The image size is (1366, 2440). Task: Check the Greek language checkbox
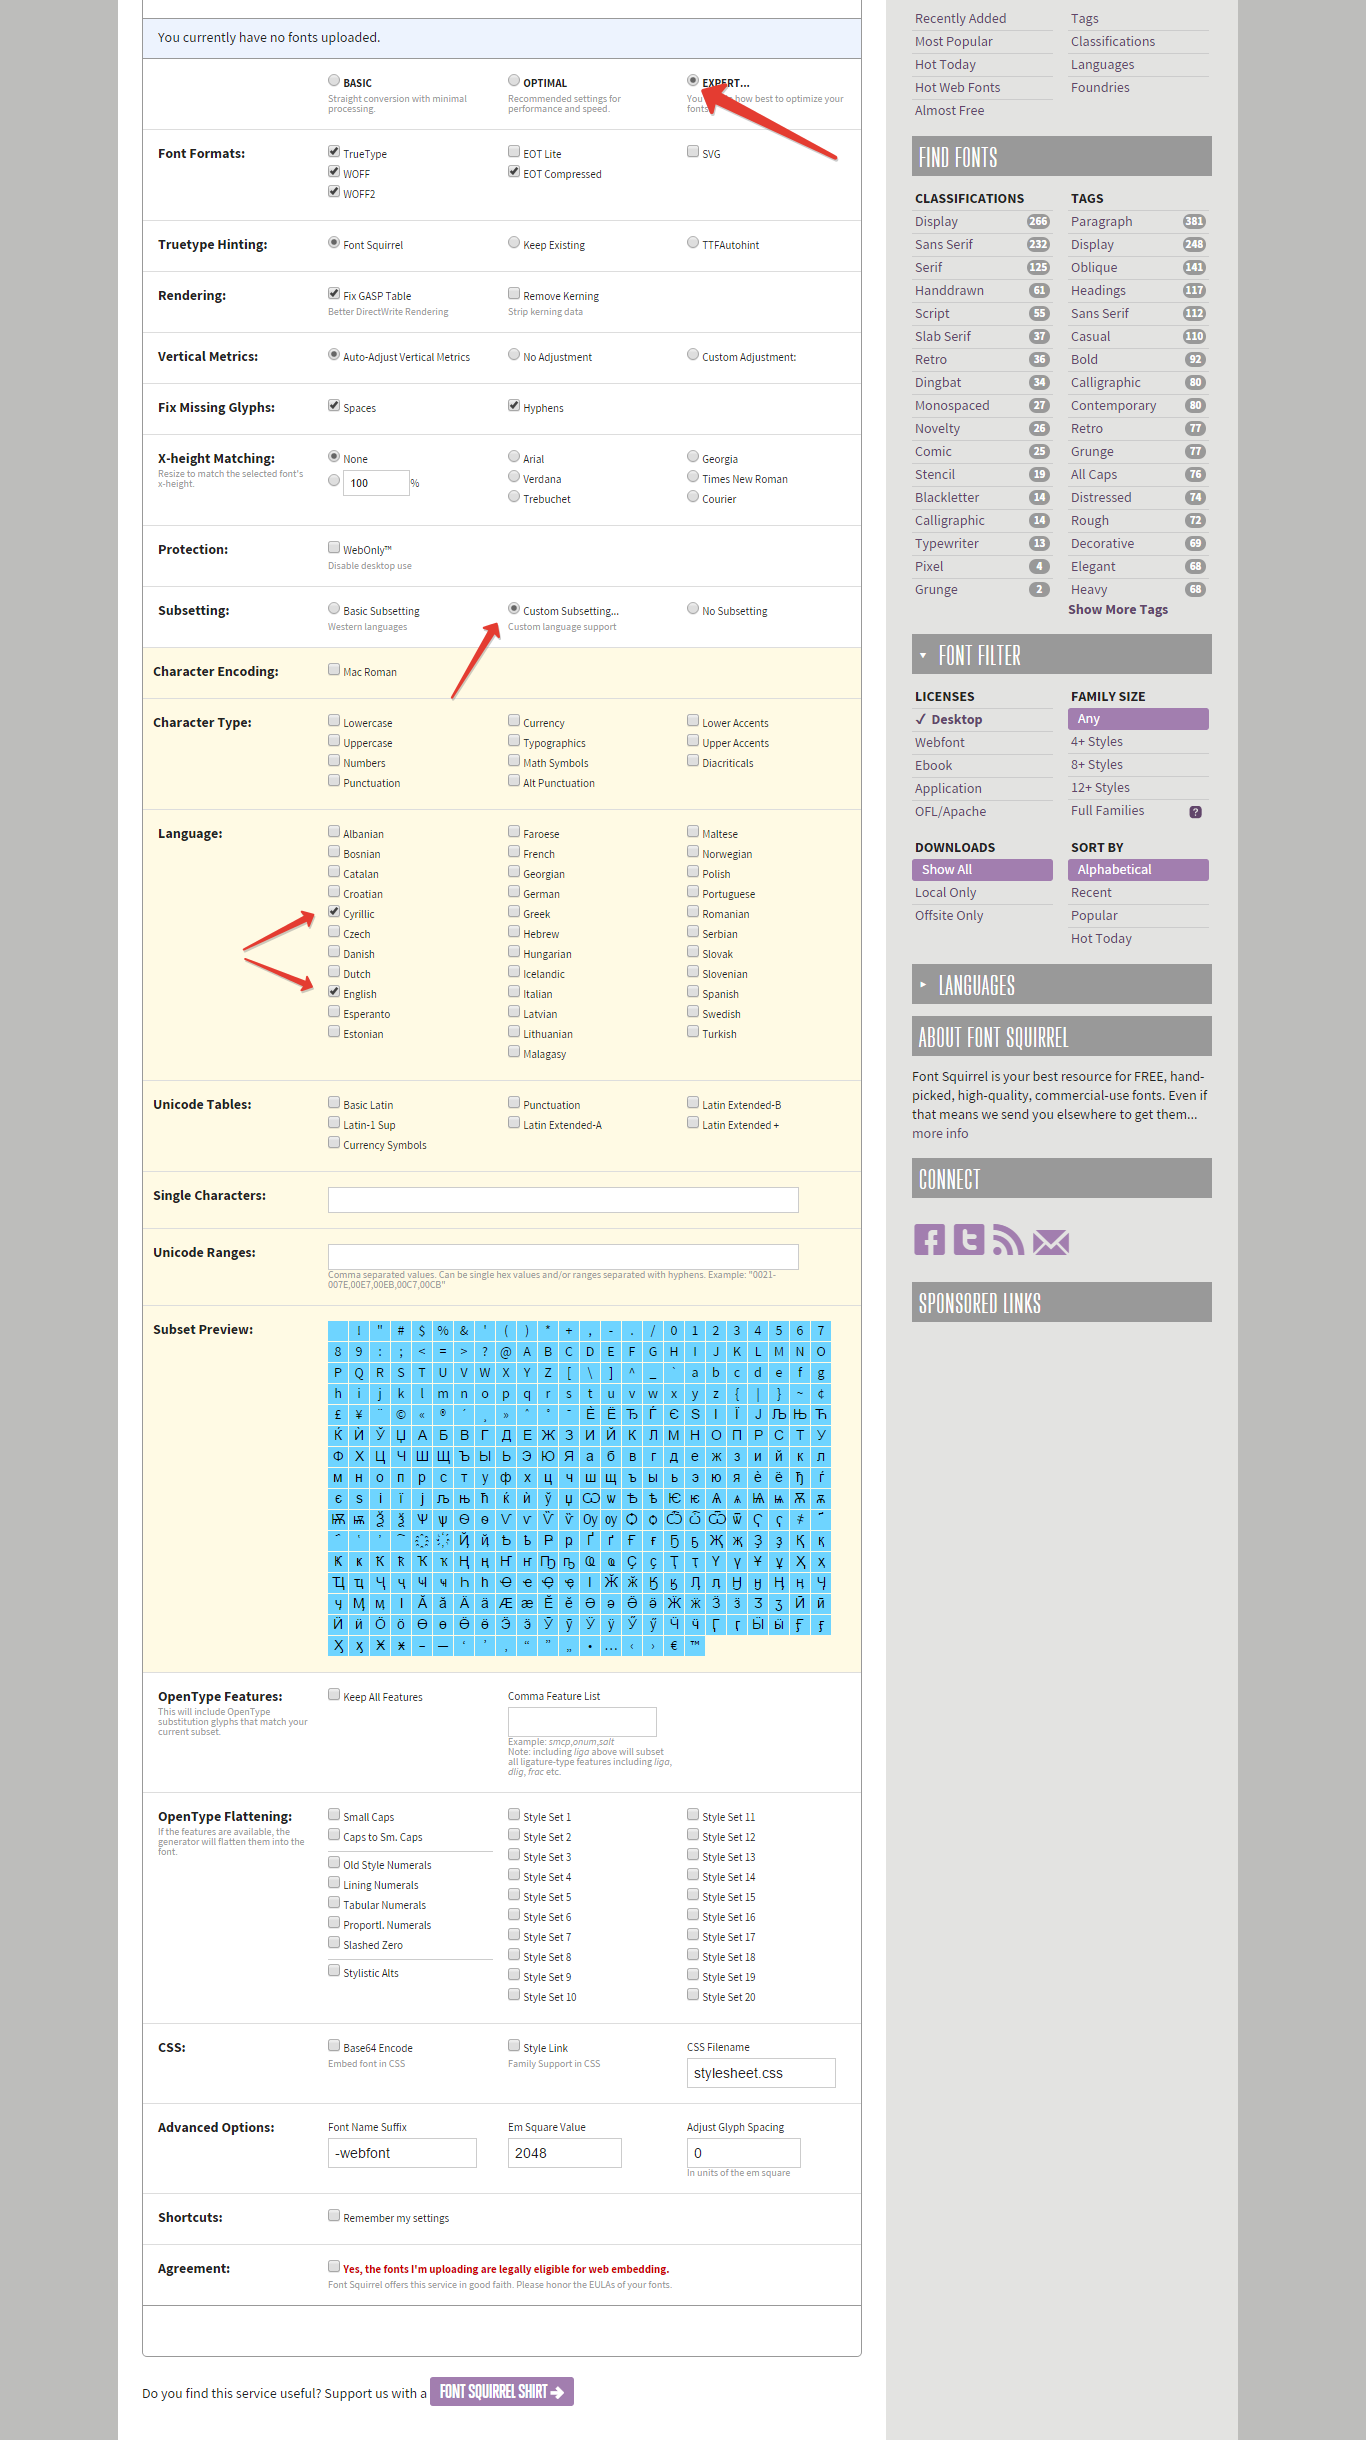(514, 911)
